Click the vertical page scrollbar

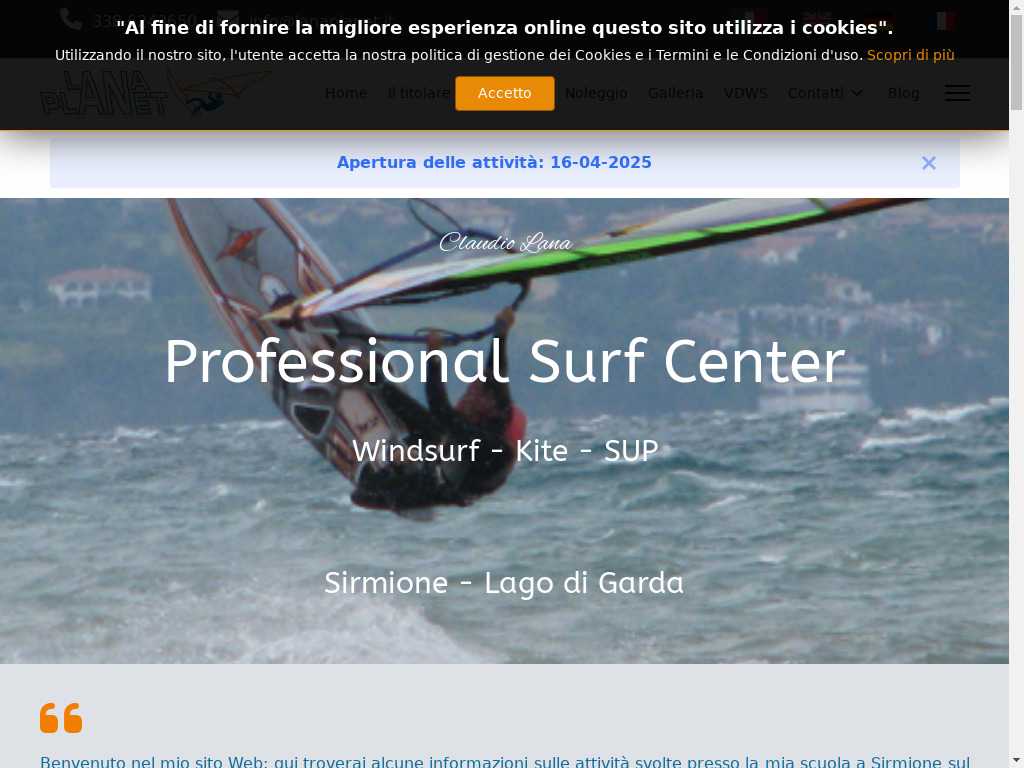[x=1016, y=384]
